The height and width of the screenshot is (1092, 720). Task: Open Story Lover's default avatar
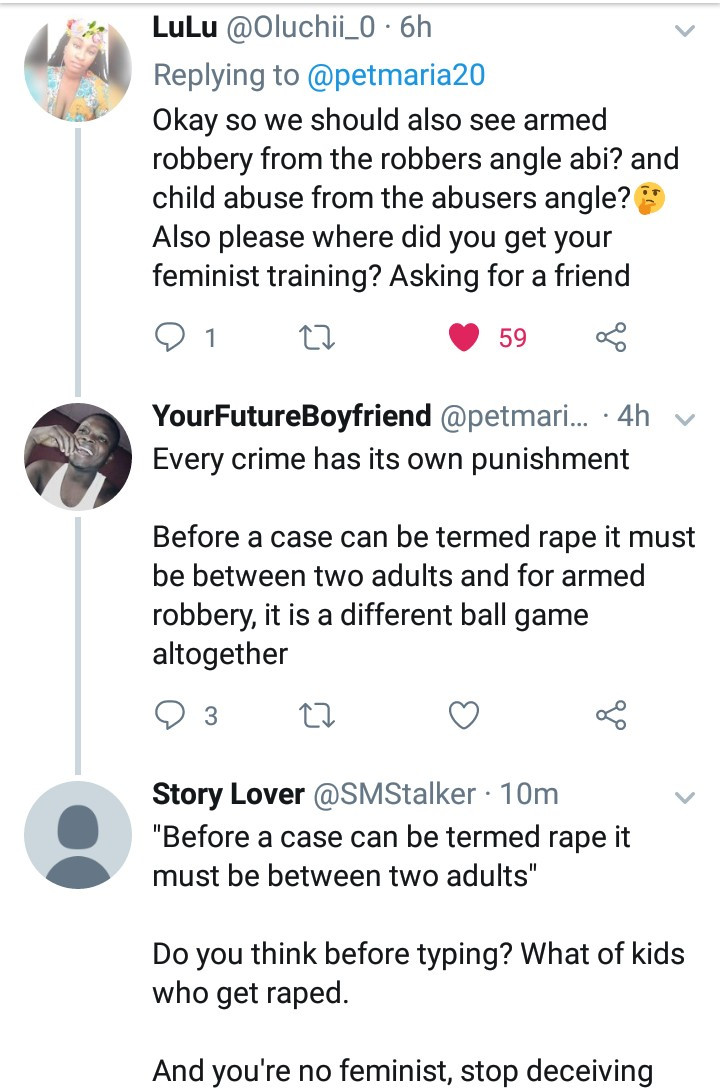tap(78, 835)
